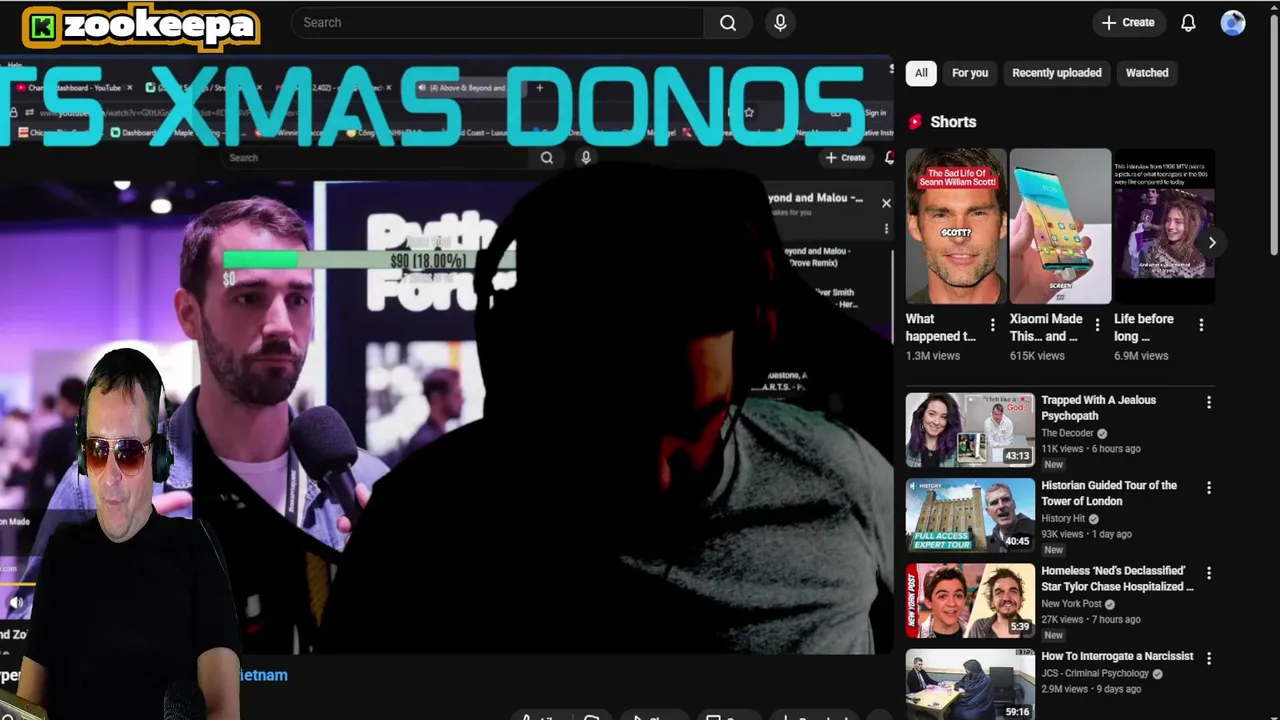Image resolution: width=1280 pixels, height=720 pixels.
Task: Click search icon inside embedded YouTube window
Action: tap(547, 157)
